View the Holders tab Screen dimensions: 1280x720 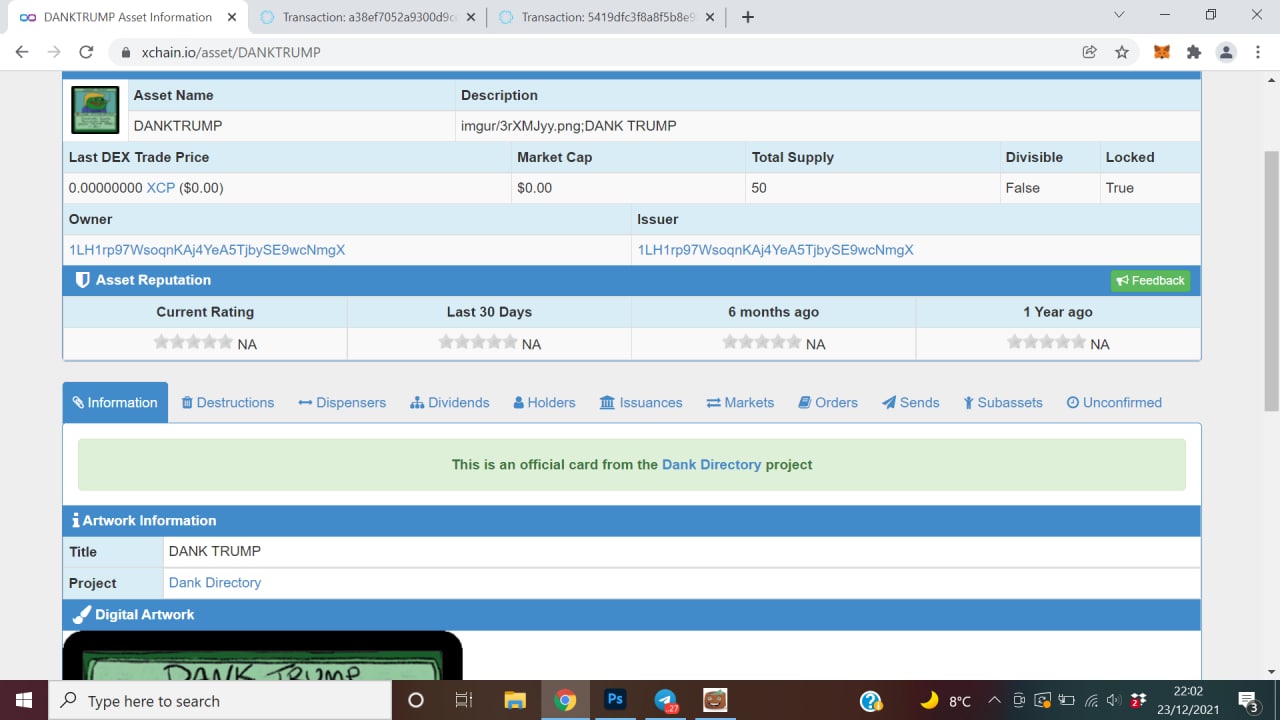(x=544, y=402)
